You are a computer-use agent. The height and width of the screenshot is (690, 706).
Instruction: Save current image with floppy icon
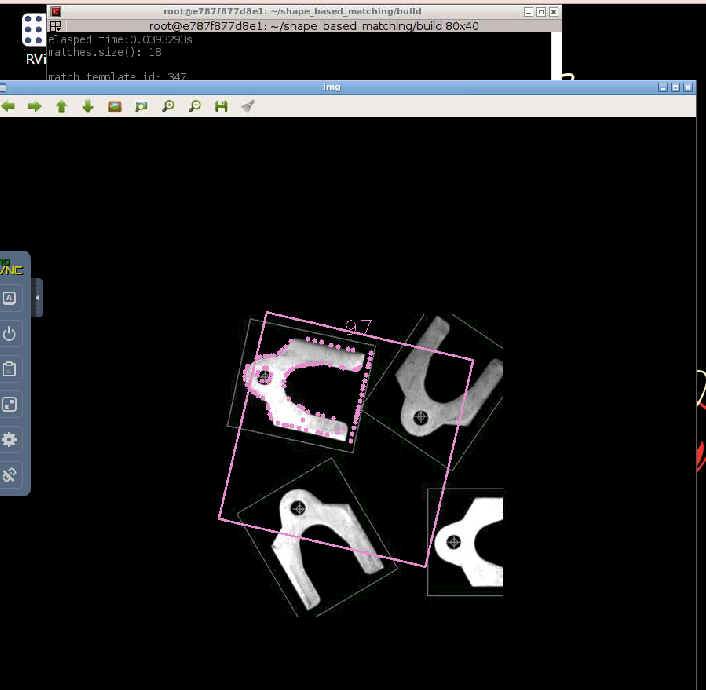pyautogui.click(x=221, y=106)
